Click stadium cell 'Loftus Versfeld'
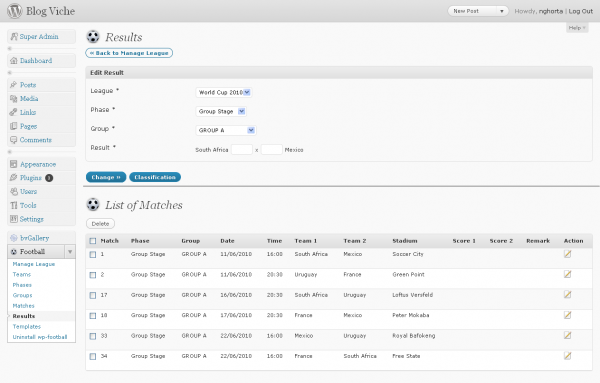The image size is (600, 383). point(412,295)
